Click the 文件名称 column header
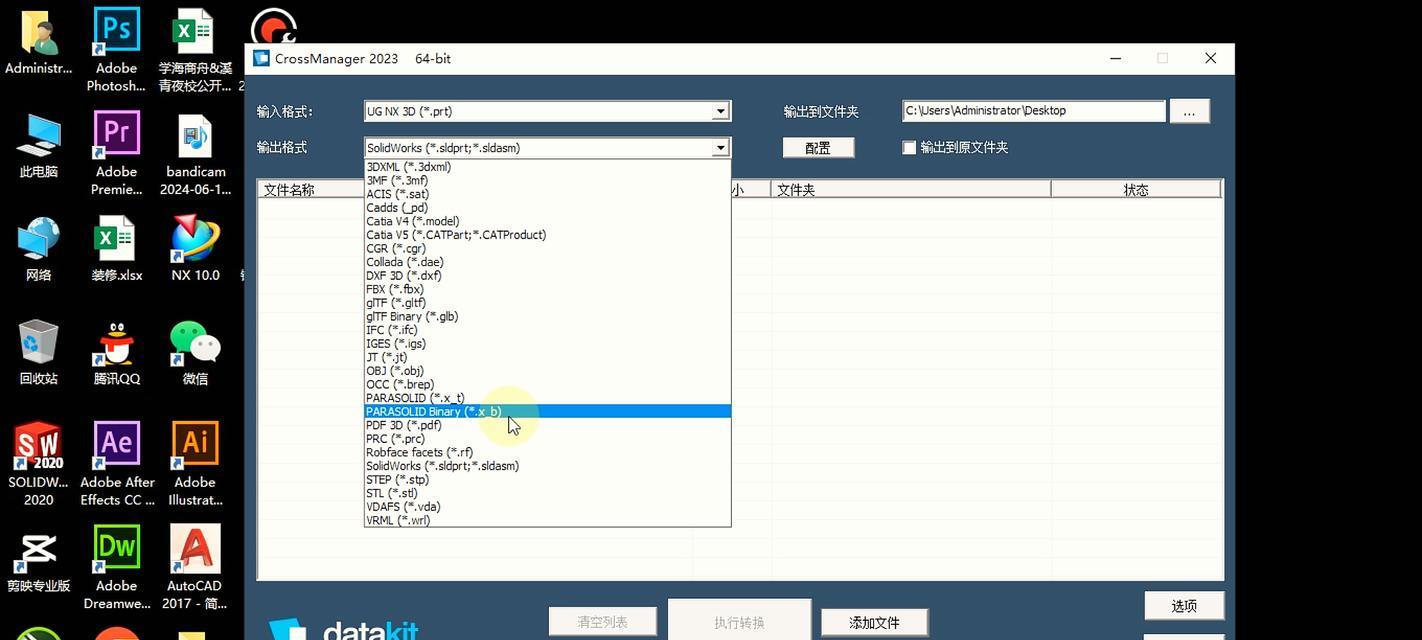Image resolution: width=1422 pixels, height=640 pixels. point(310,189)
